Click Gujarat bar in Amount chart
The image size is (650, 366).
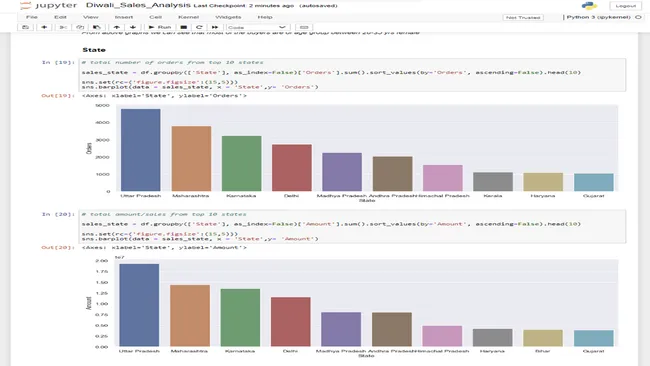pos(594,338)
